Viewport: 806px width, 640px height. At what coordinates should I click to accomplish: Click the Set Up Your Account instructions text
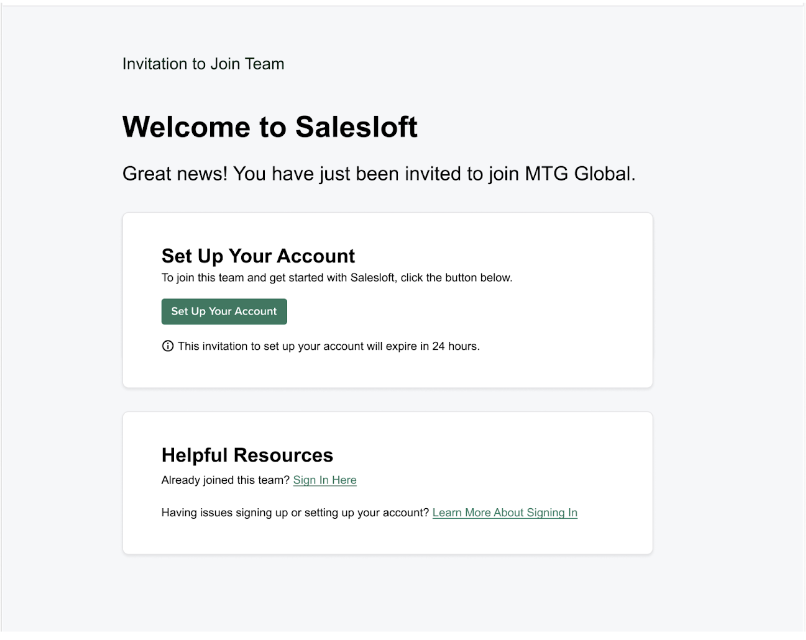(x=337, y=277)
